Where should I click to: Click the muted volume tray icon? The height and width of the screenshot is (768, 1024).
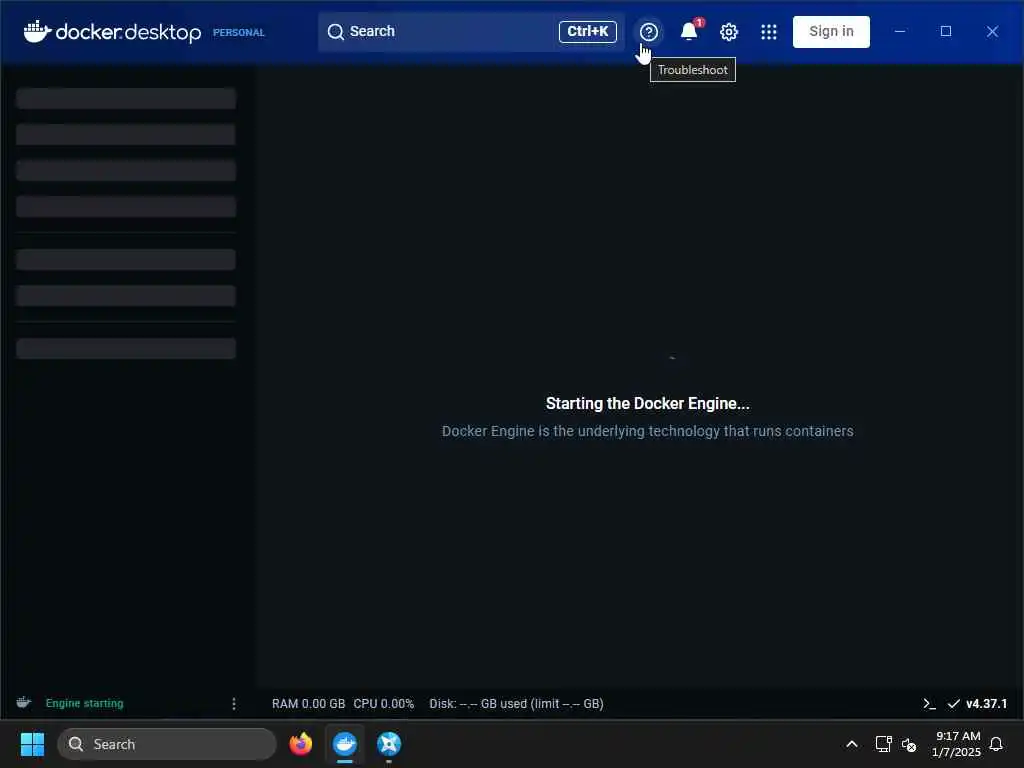[x=908, y=744]
